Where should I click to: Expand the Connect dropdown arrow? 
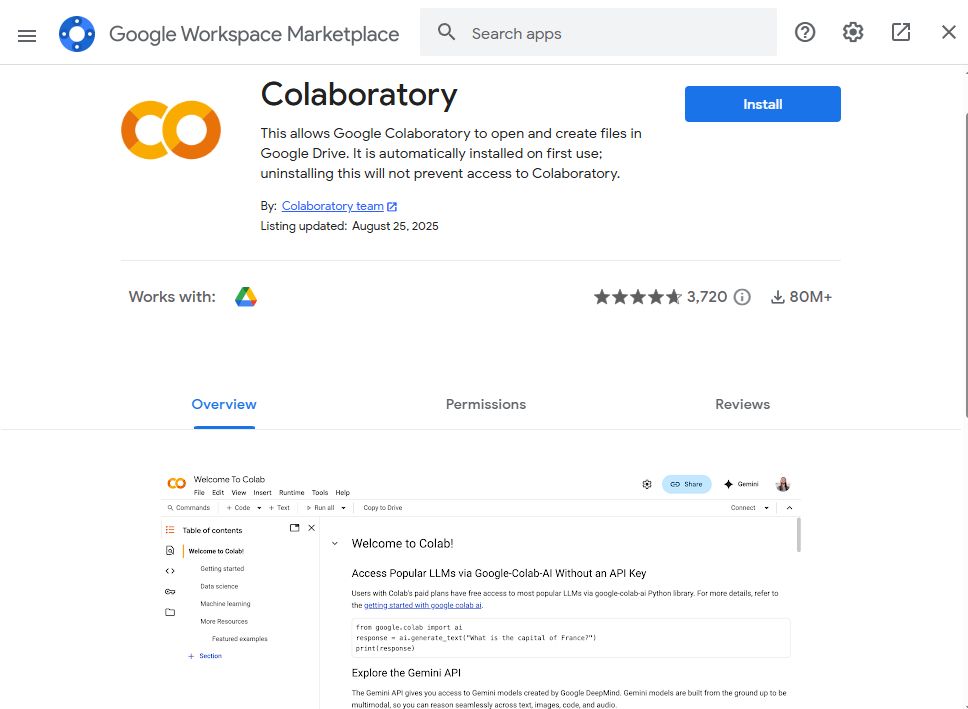767,508
